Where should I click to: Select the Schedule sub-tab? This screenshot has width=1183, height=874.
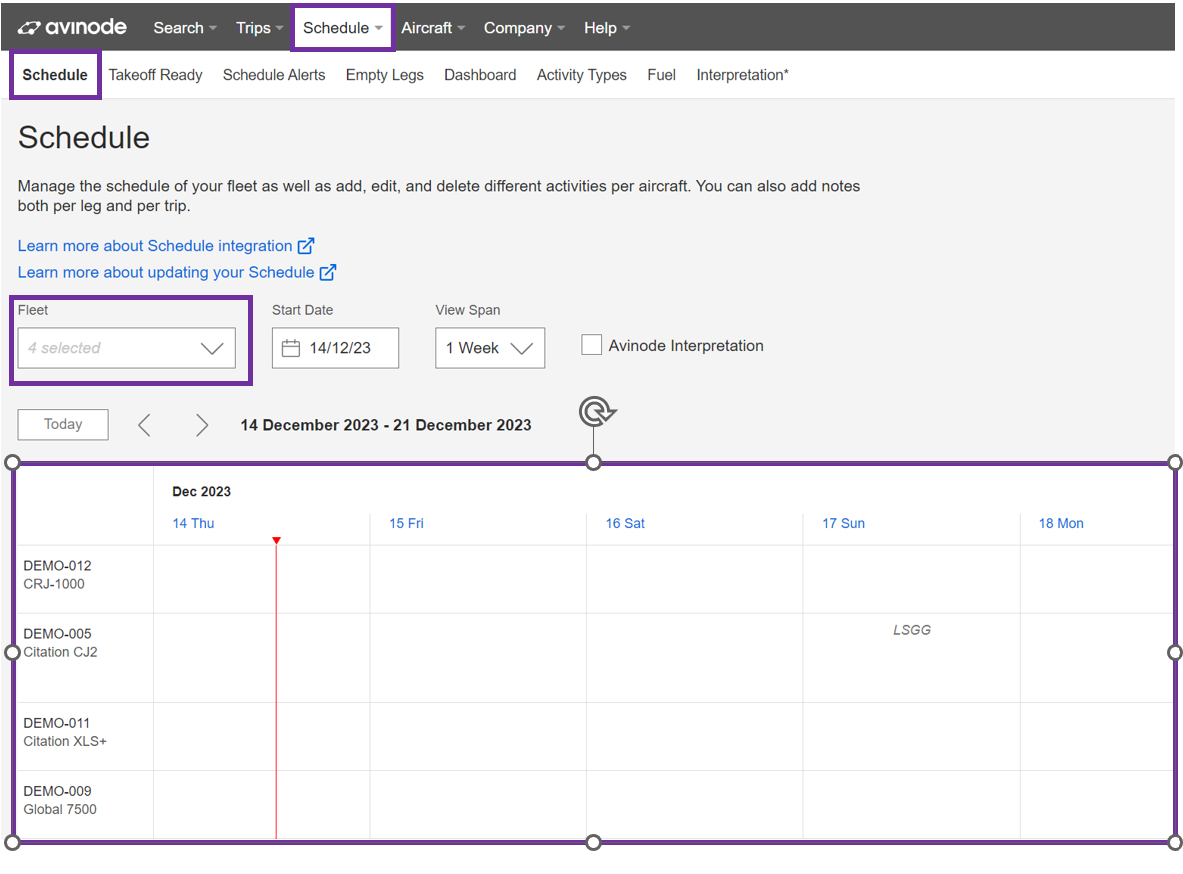pos(55,75)
